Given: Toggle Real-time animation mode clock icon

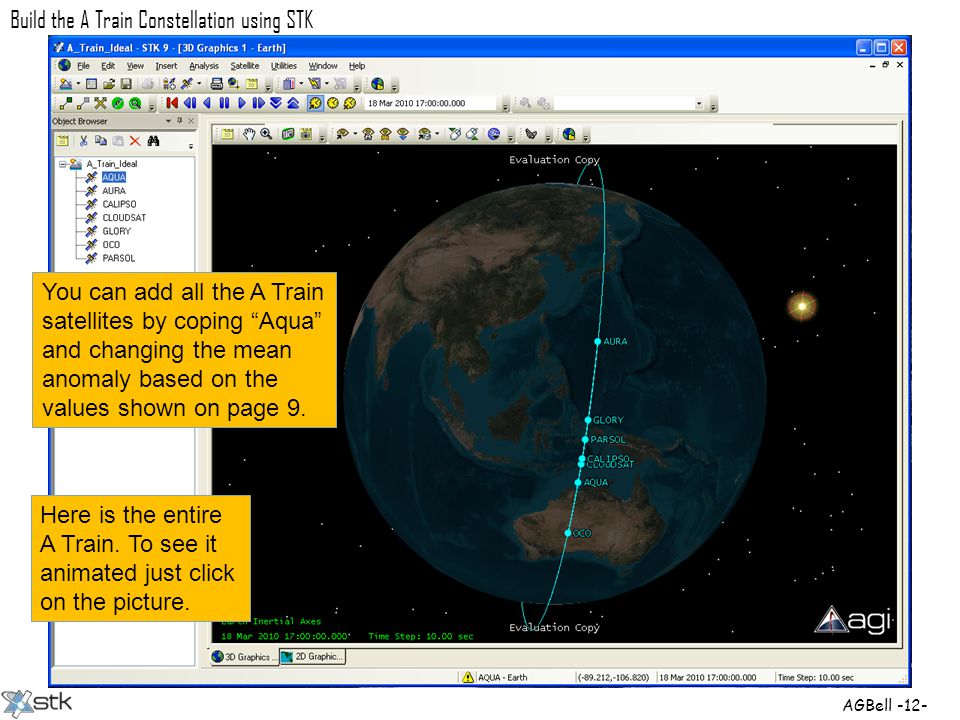Looking at the screenshot, I should [332, 103].
